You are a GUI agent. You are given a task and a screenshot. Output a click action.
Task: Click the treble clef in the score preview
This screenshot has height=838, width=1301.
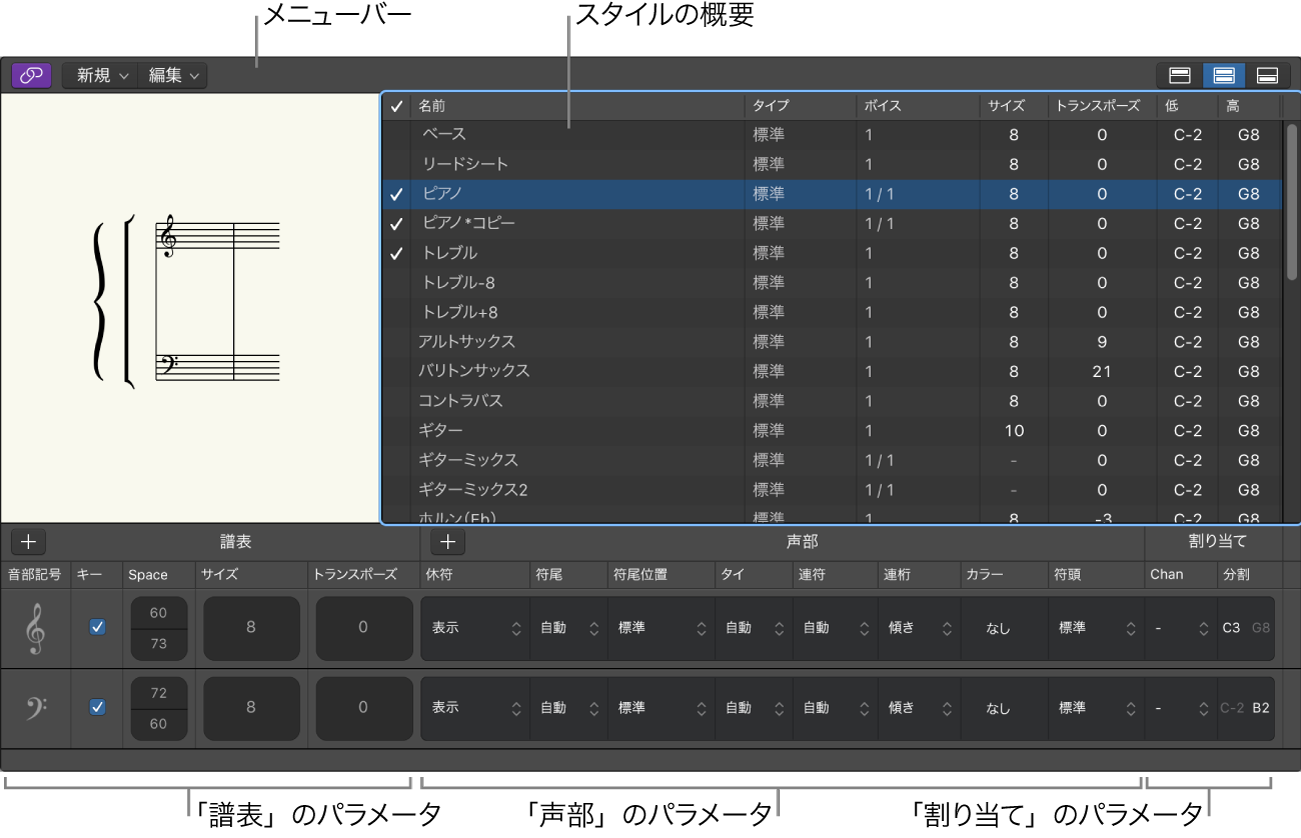[x=168, y=237]
